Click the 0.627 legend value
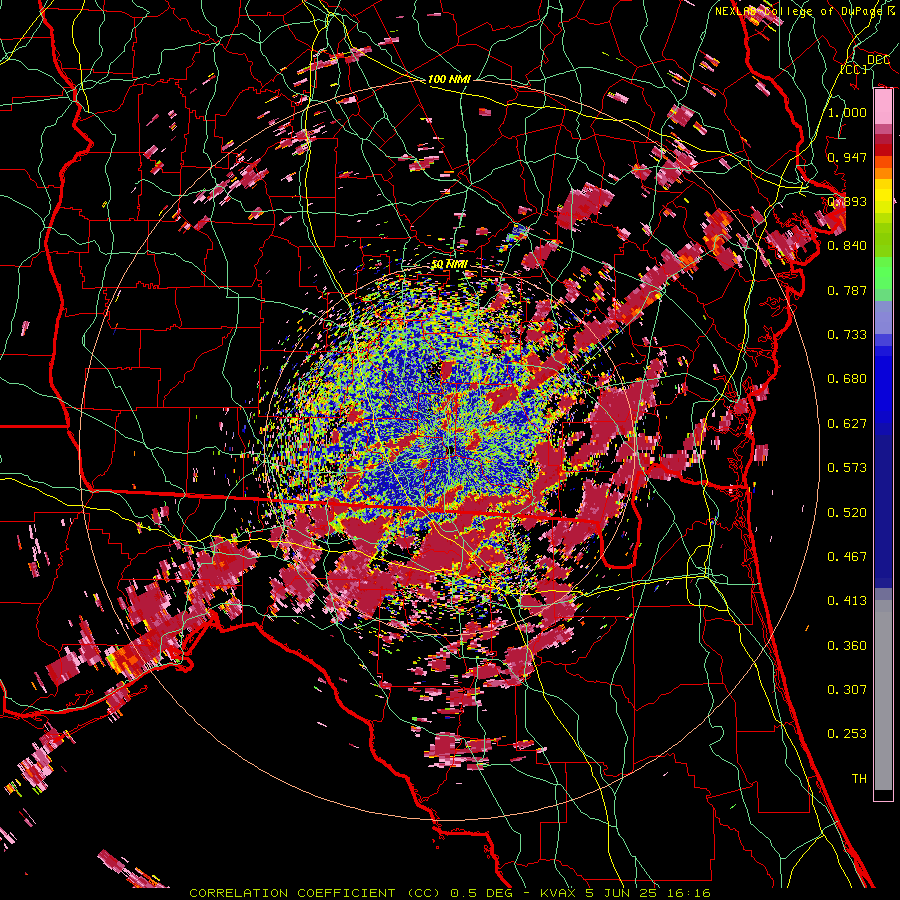Image resolution: width=900 pixels, height=900 pixels. pos(847,424)
